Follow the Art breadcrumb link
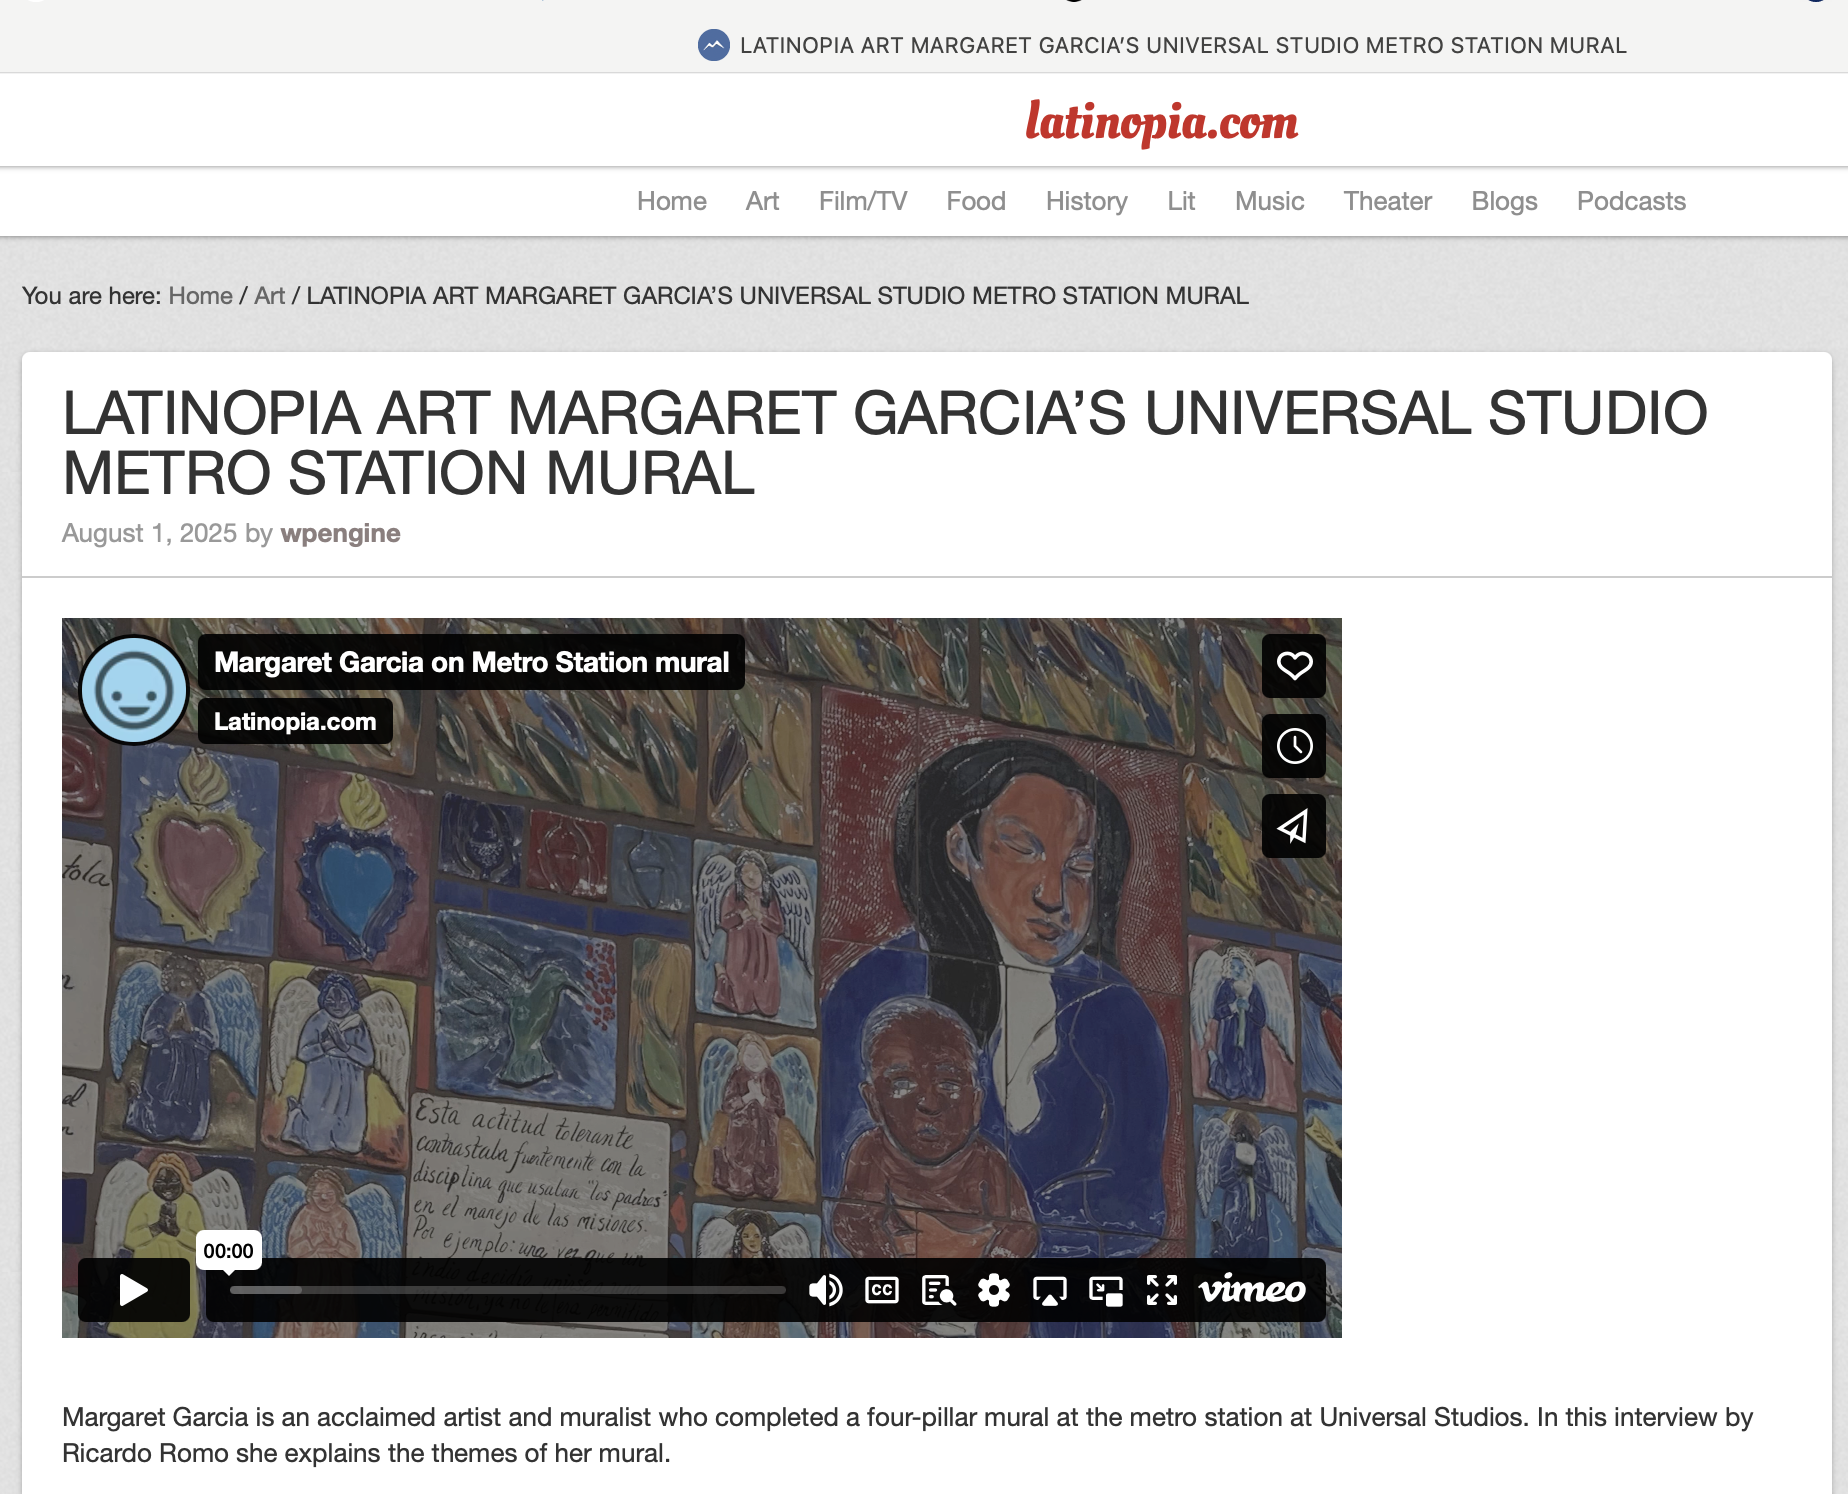1848x1494 pixels. coord(269,296)
